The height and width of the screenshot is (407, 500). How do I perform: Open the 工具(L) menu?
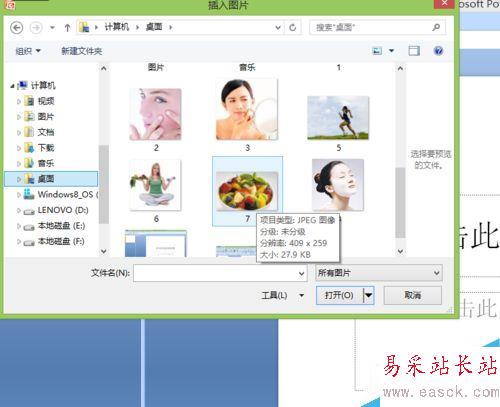(283, 295)
